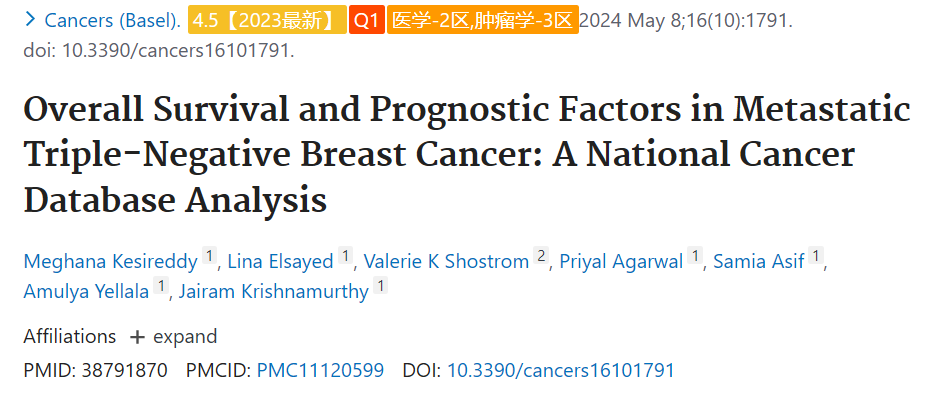941x412 pixels.
Task: Select author Samia Asif
Action: pyautogui.click(x=759, y=262)
